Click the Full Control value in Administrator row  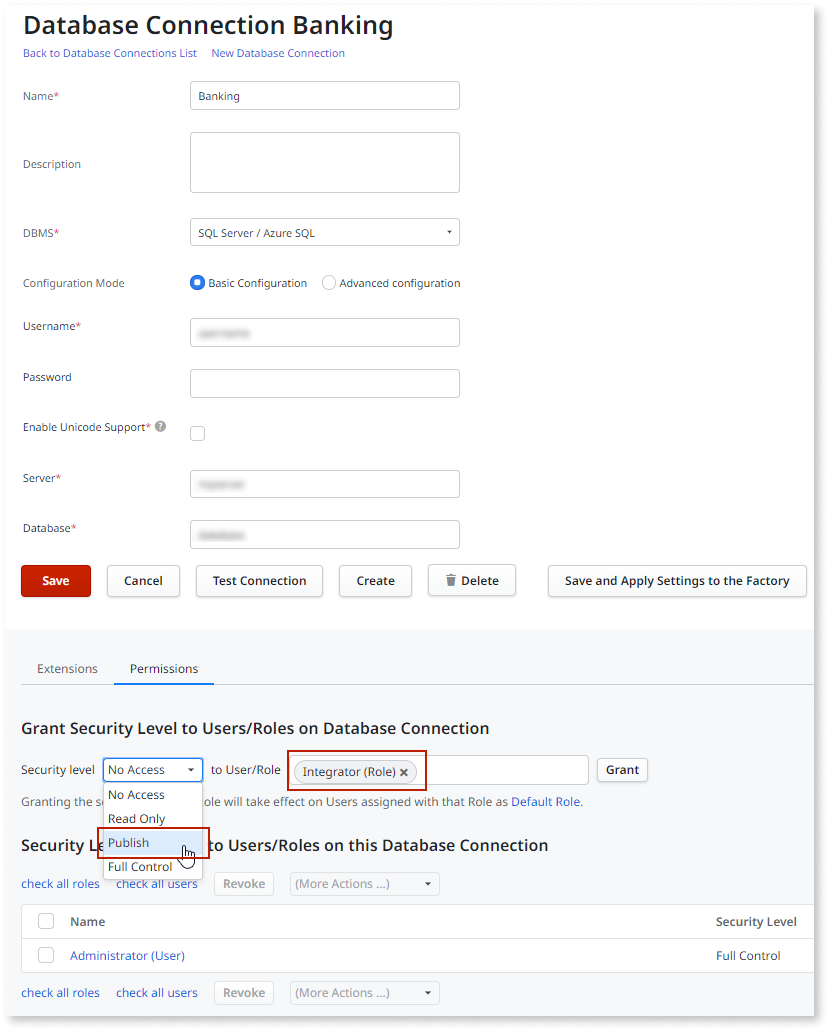(x=748, y=955)
